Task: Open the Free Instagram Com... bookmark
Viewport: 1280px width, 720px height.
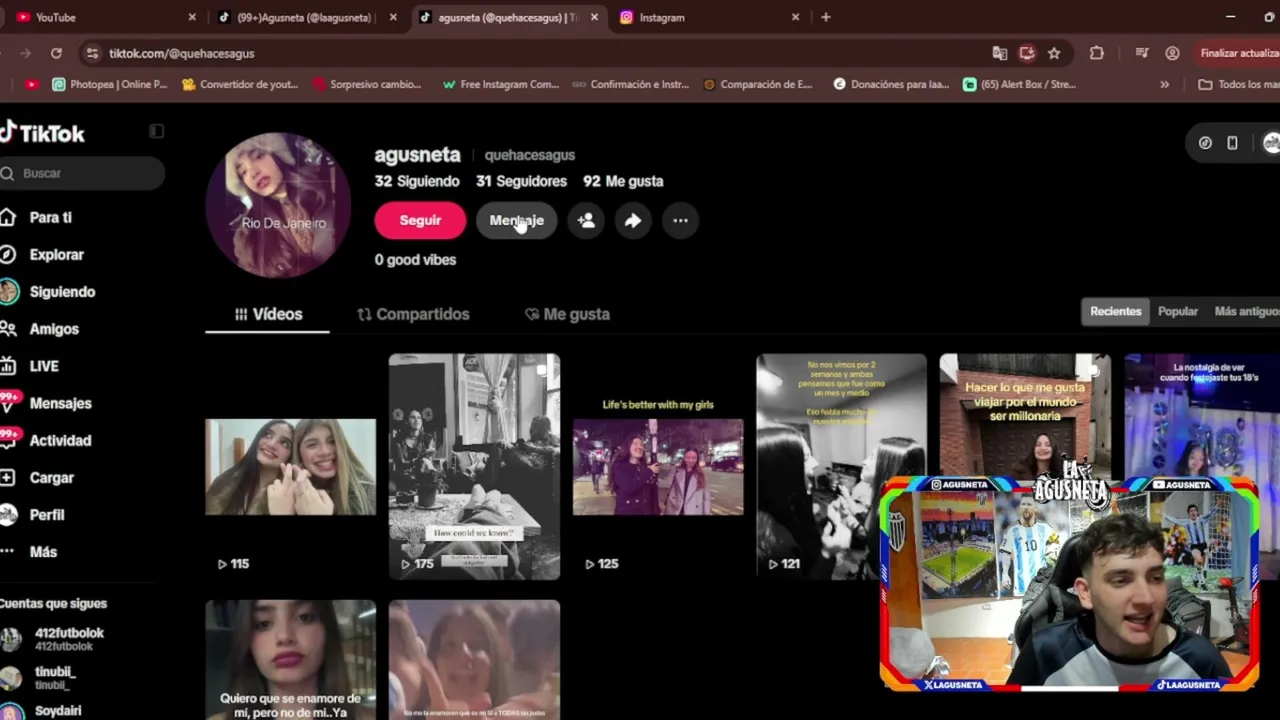Action: [x=500, y=85]
